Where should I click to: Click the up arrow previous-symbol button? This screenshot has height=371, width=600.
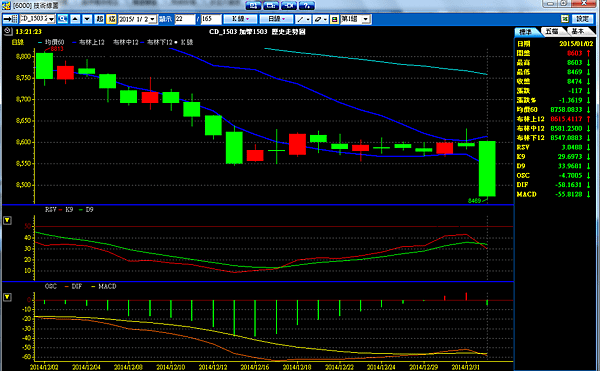pos(75,19)
